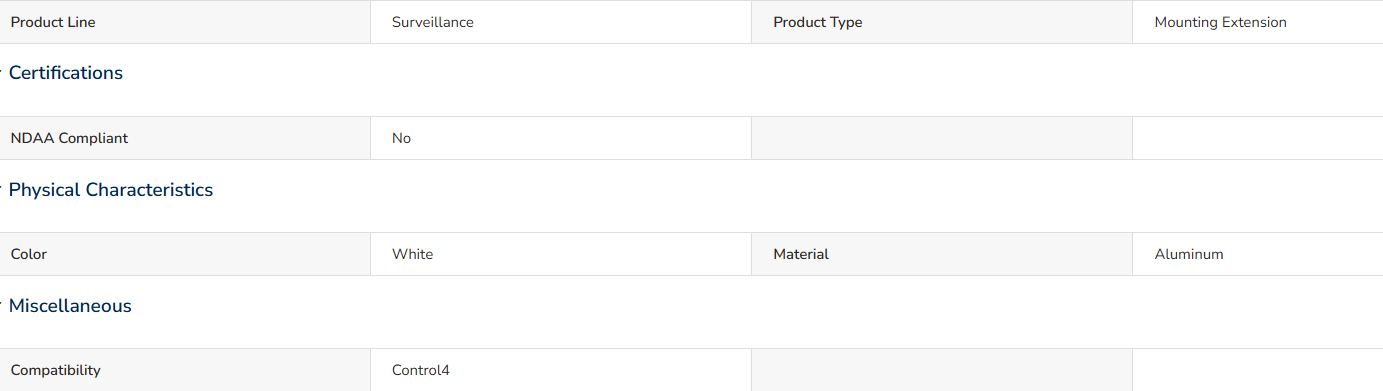Collapse the Miscellaneous section heading
The height and width of the screenshot is (391, 1383).
click(70, 306)
